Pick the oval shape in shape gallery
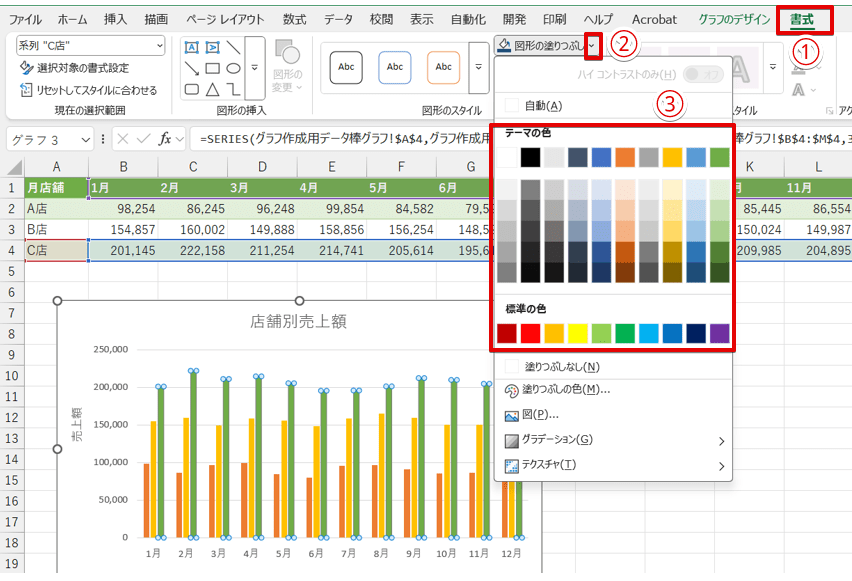852x581 pixels. coord(233,69)
